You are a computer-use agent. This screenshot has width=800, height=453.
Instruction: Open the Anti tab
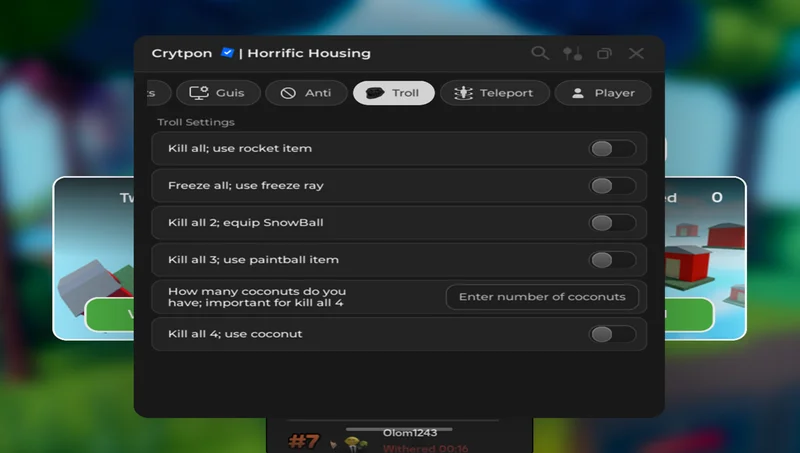[x=306, y=93]
